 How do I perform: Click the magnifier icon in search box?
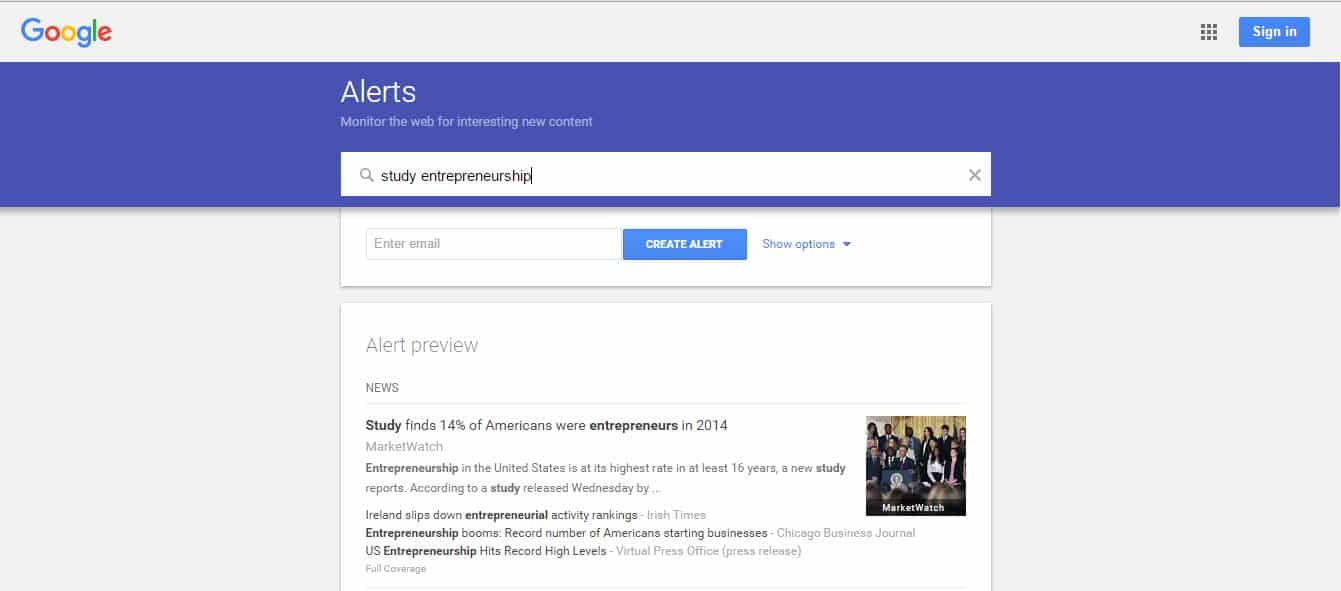coord(366,175)
